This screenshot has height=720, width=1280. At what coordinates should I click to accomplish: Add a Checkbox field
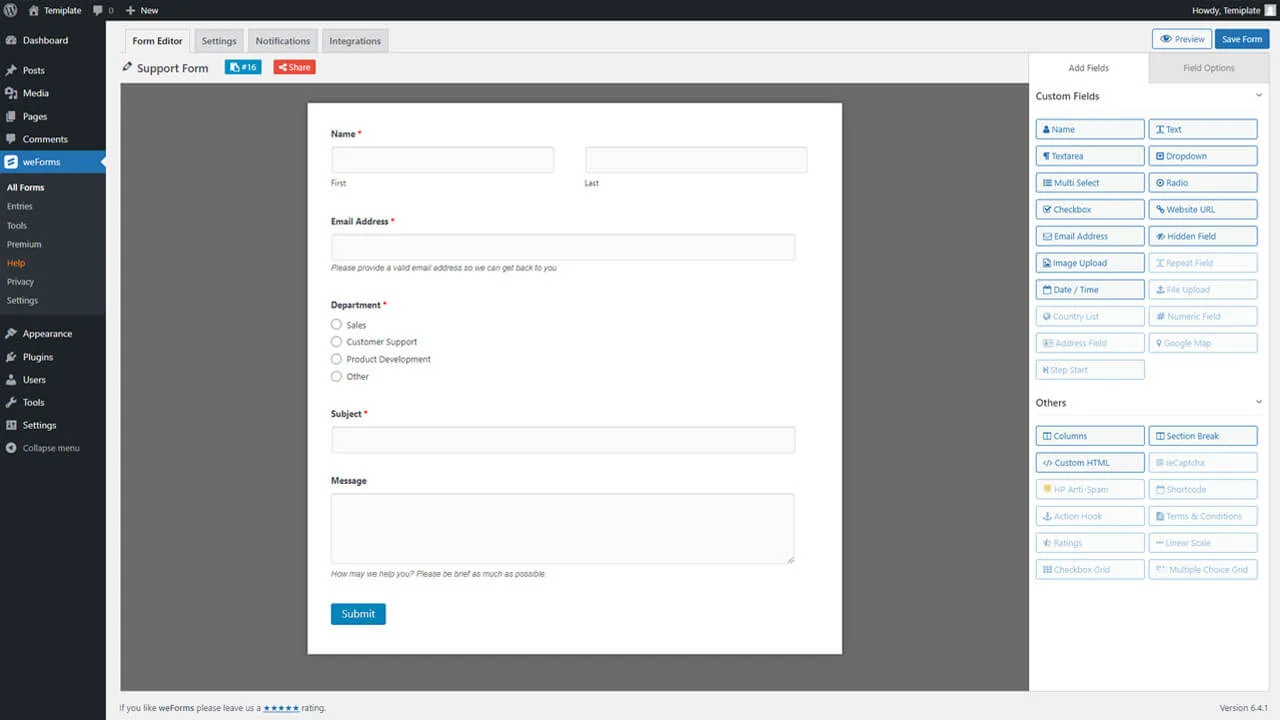coord(1090,210)
